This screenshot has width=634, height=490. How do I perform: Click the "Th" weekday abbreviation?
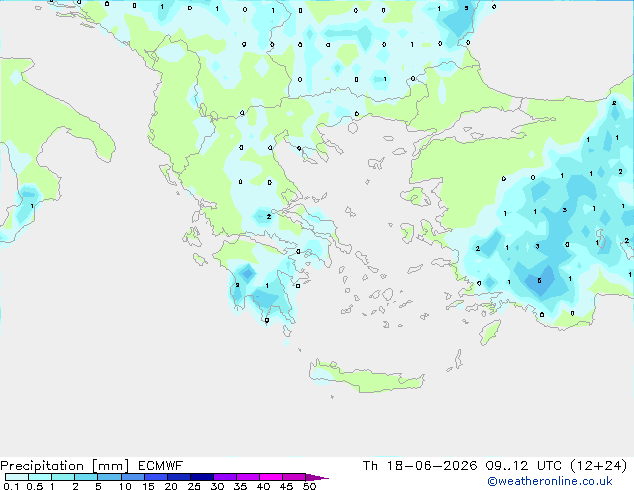click(370, 466)
